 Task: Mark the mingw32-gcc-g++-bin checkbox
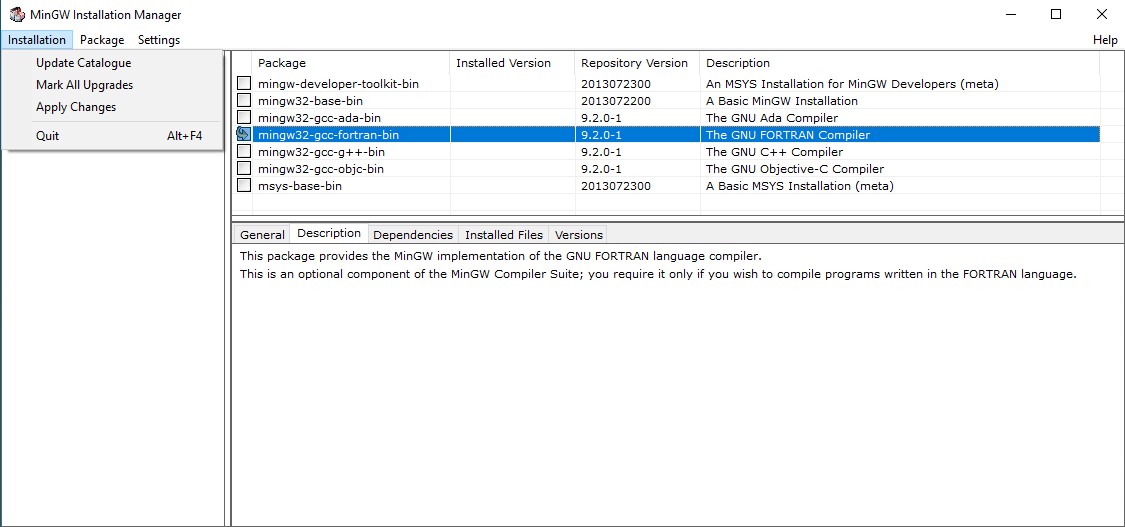tap(244, 151)
